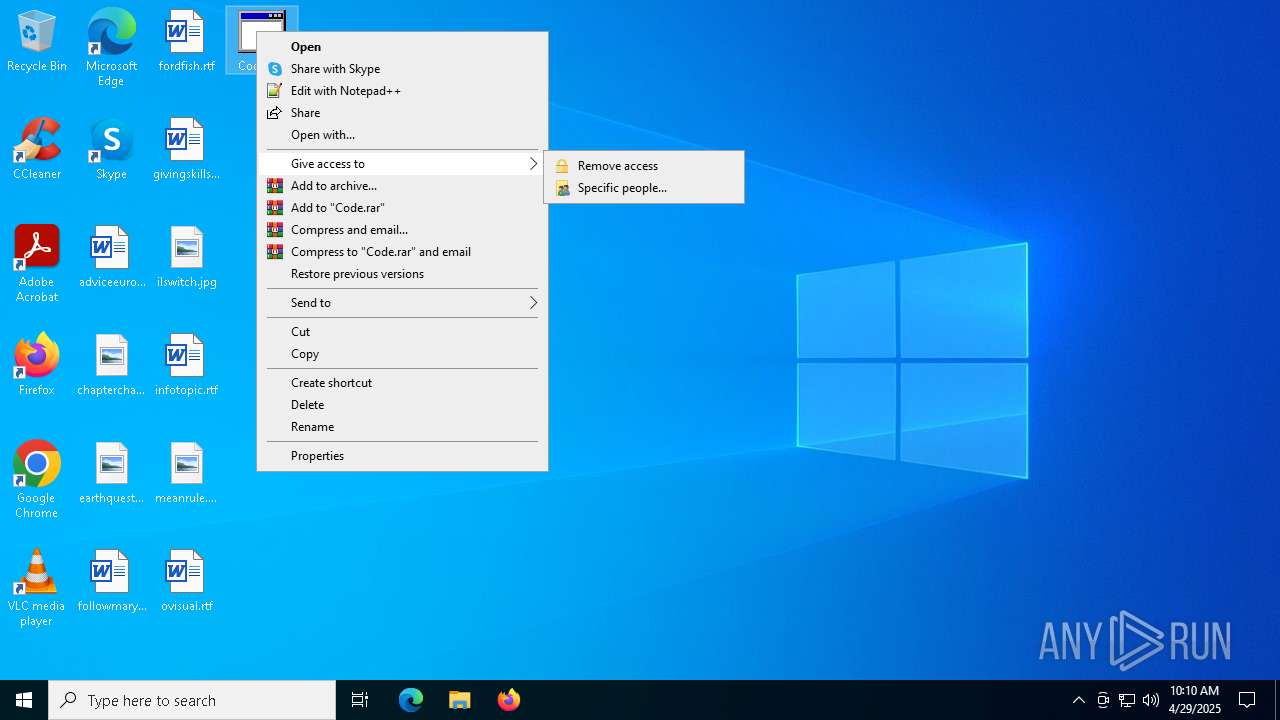Select the Skype desktop shortcut
Viewport: 1280px width, 720px height.
[111, 150]
